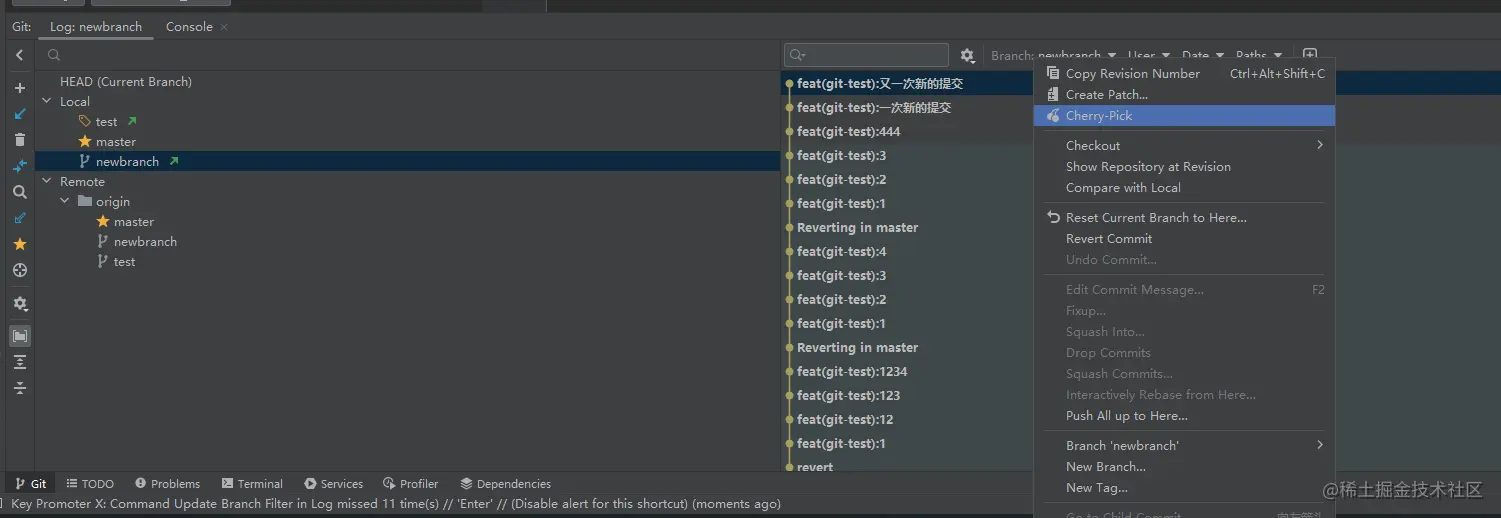Collapse the Local branches node
The height and width of the screenshot is (518, 1501).
click(47, 102)
